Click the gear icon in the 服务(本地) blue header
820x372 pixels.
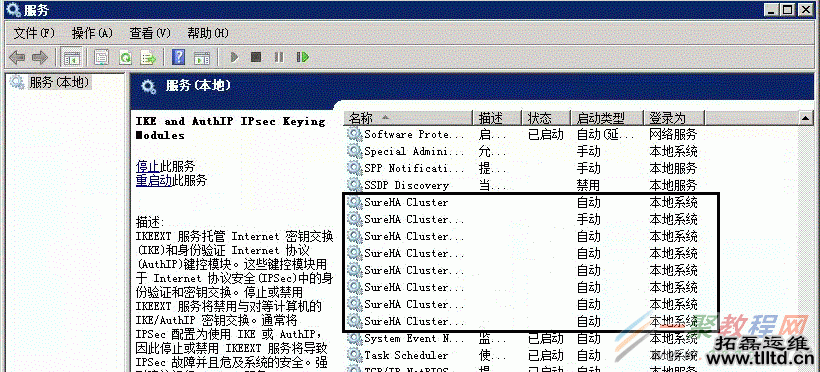pos(149,86)
